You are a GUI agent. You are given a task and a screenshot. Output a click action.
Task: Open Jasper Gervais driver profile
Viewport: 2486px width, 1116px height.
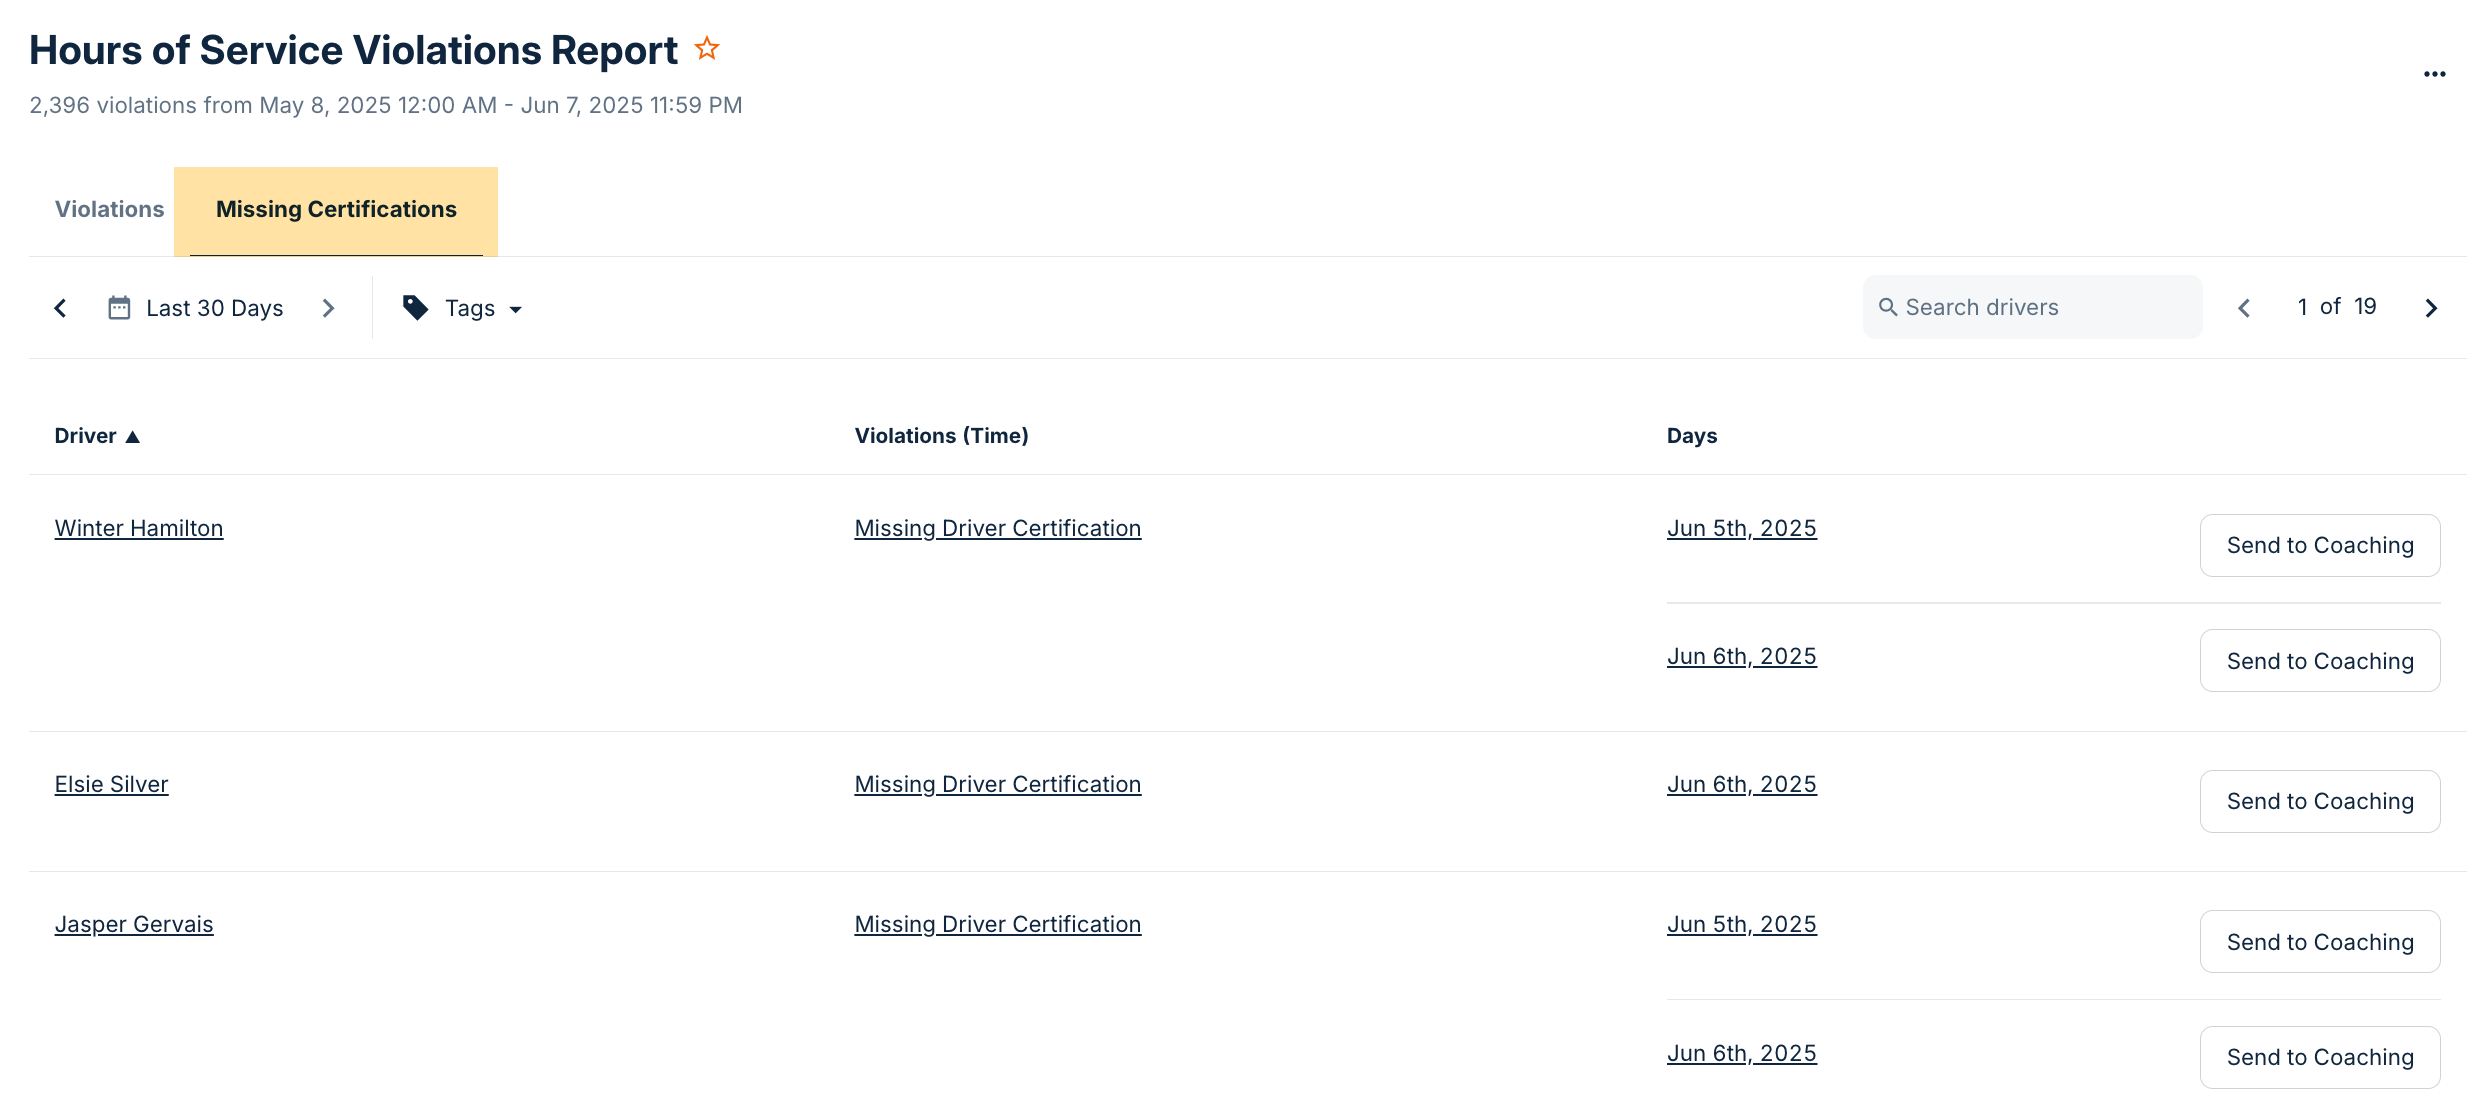pyautogui.click(x=134, y=924)
